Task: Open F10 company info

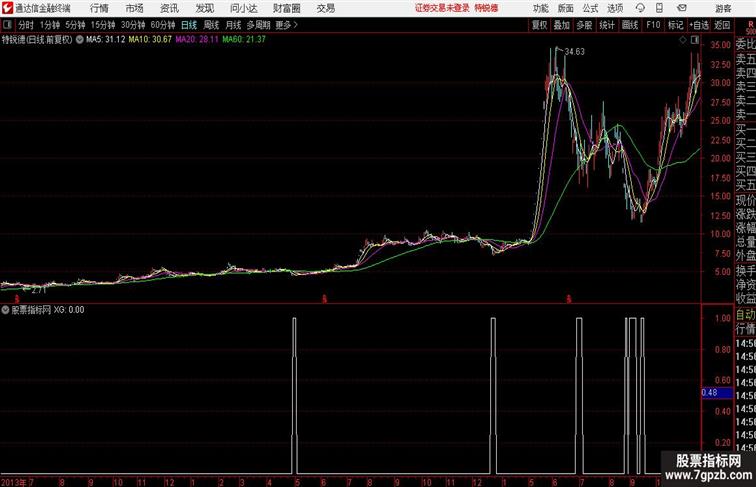Action: click(653, 25)
